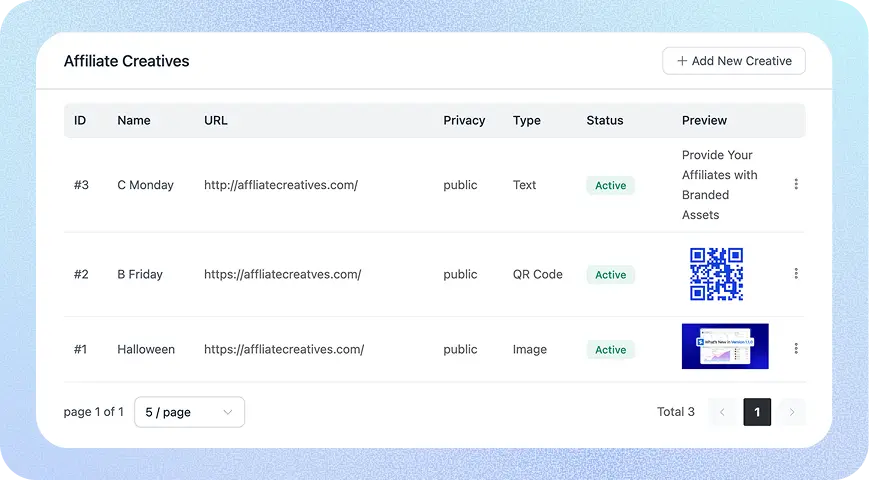
Task: Select page number 1 in pagination
Action: (x=757, y=412)
